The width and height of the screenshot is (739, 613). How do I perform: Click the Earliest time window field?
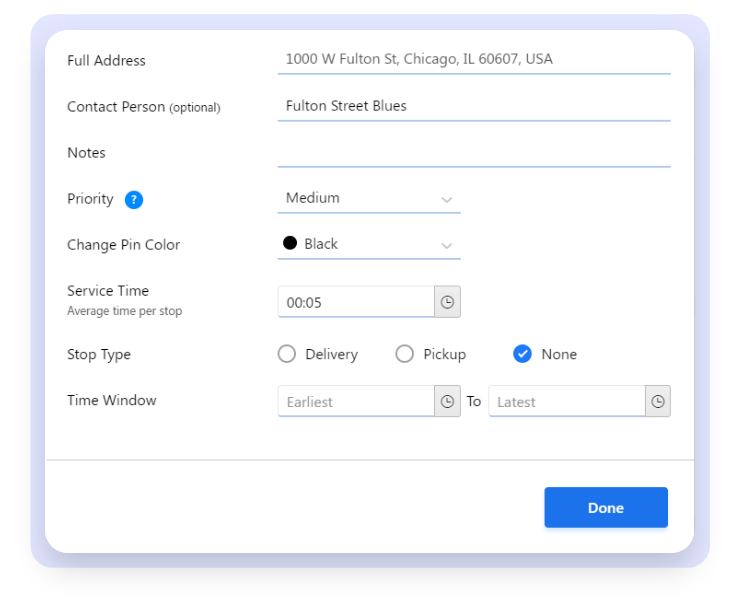click(356, 401)
